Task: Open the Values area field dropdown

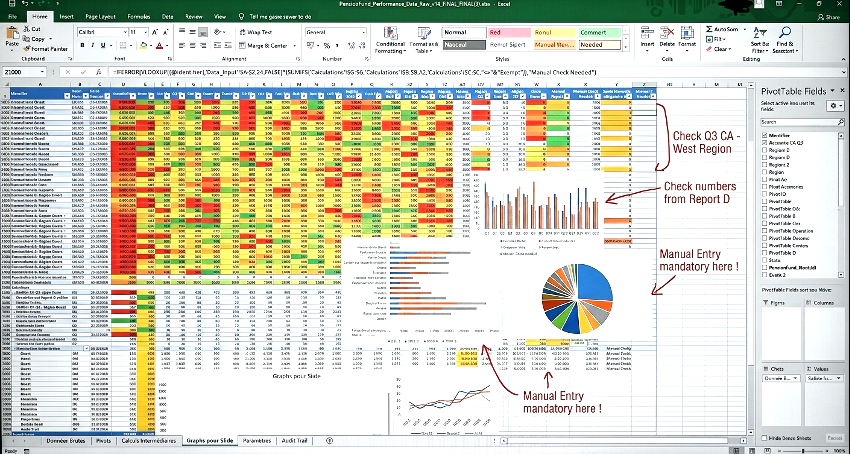Action: [840, 378]
